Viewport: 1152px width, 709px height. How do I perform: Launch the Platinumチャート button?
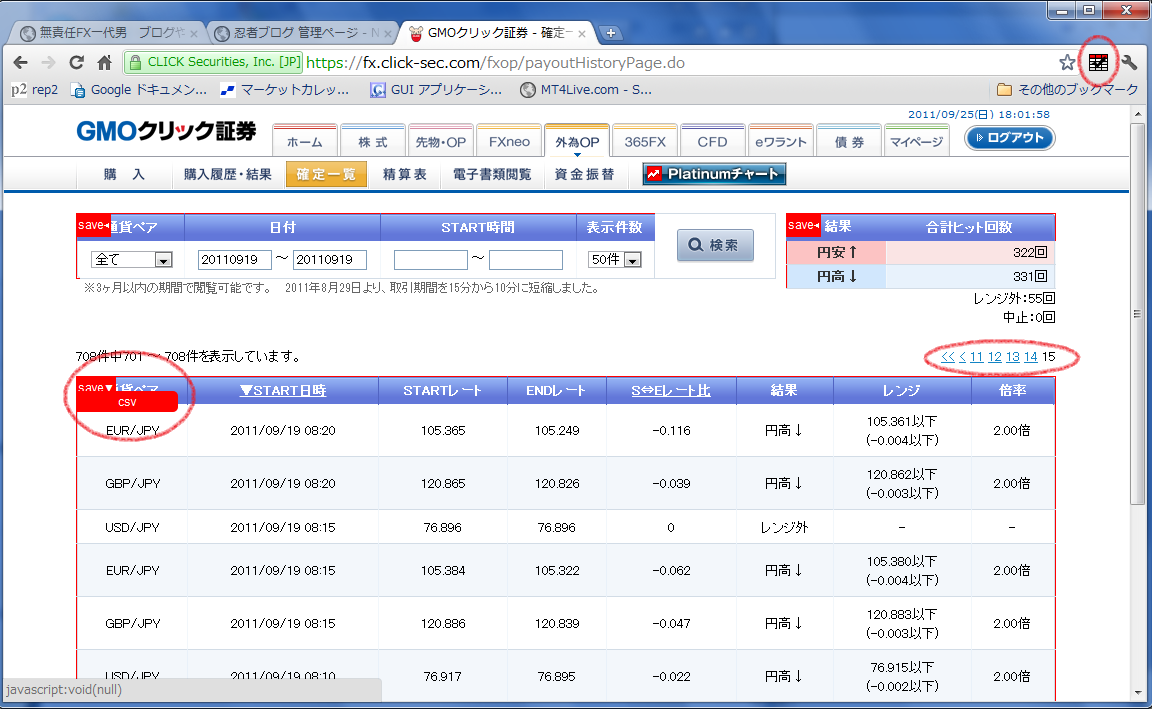click(x=714, y=174)
